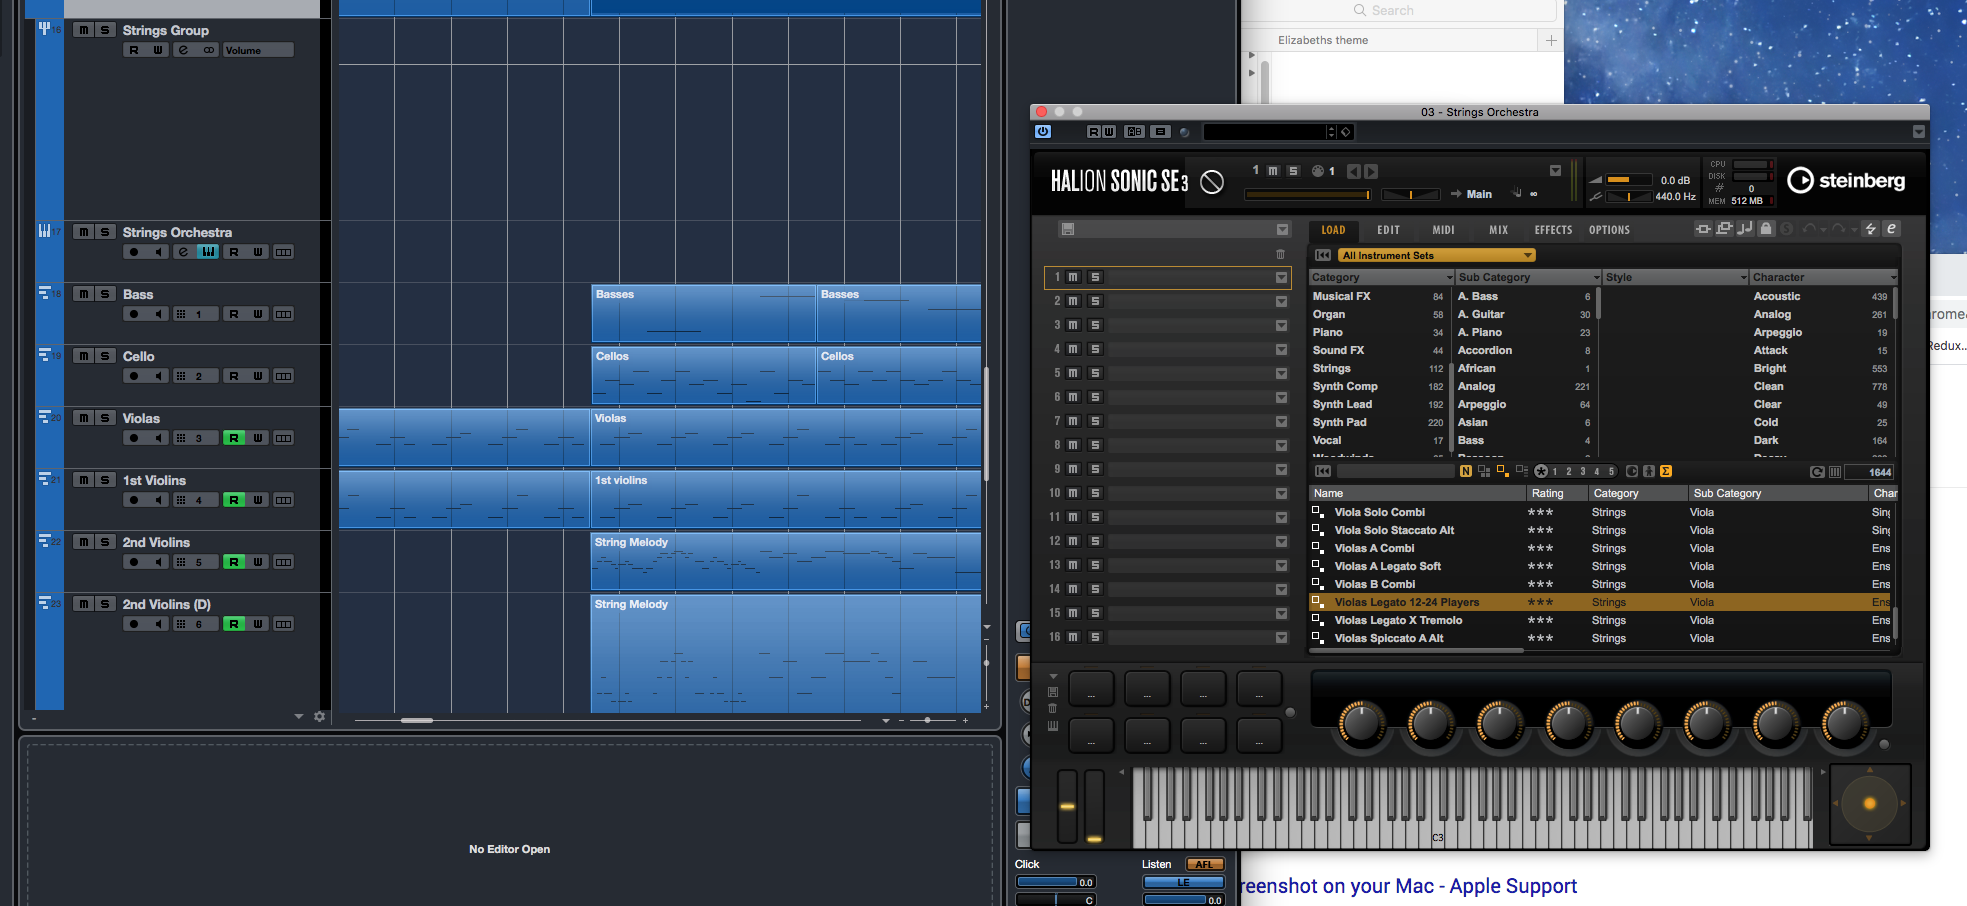Click the 'e' editor icon in HALion toolbar
Image resolution: width=1967 pixels, height=906 pixels.
click(x=1891, y=229)
